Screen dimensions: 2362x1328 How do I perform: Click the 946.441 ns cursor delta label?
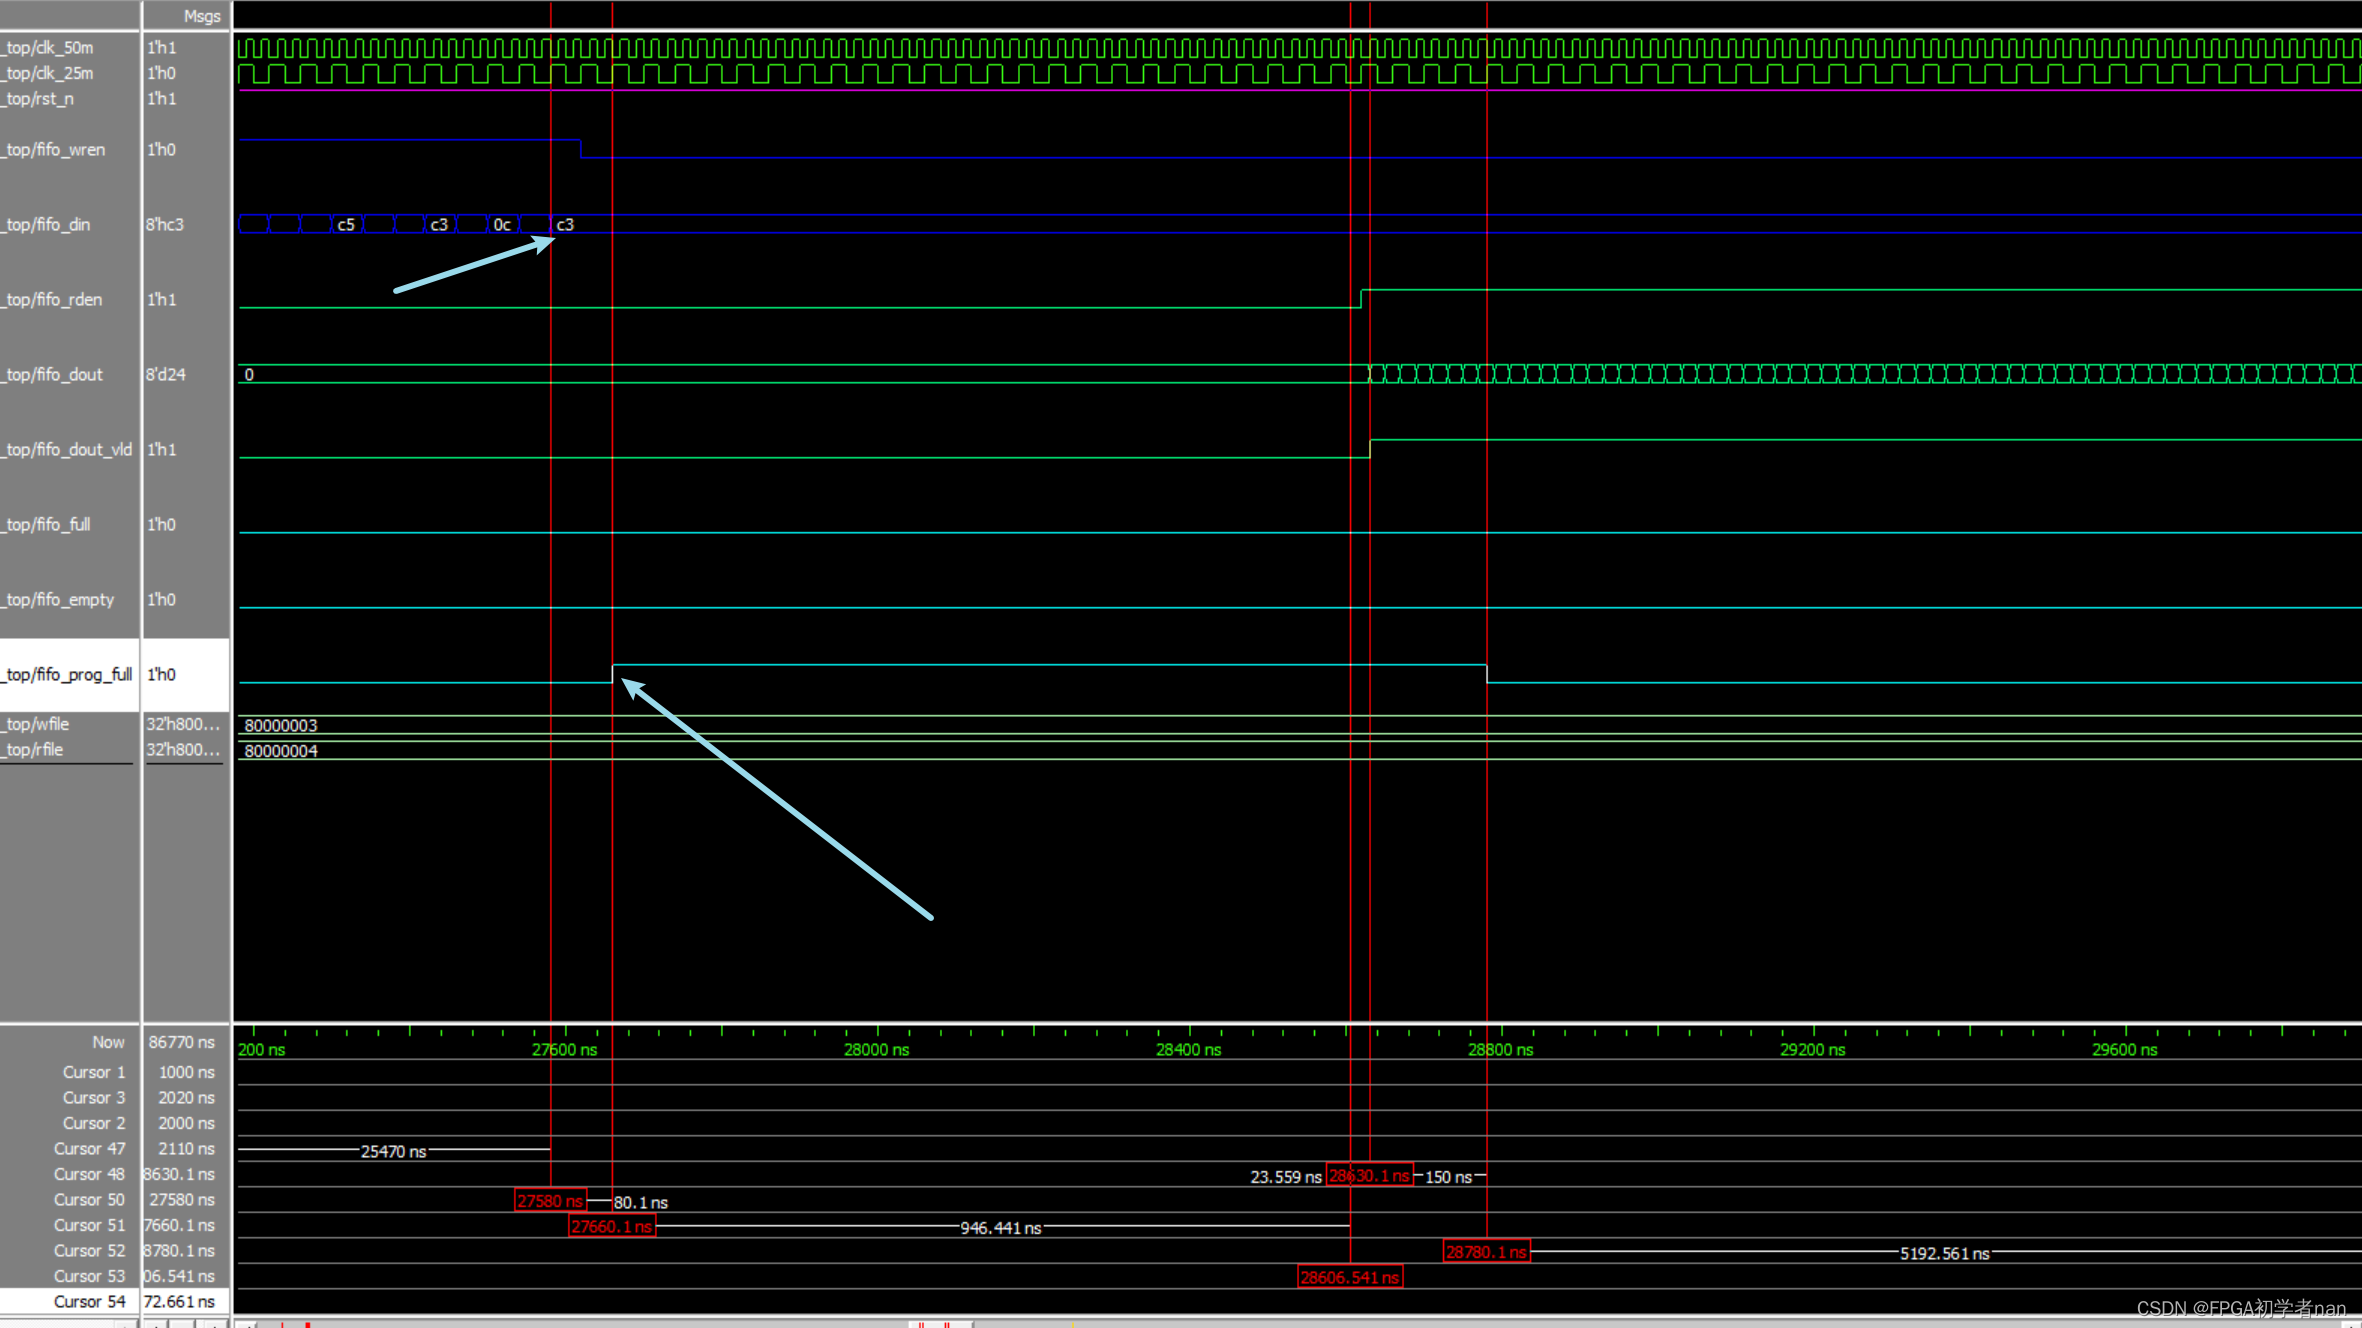click(1001, 1227)
